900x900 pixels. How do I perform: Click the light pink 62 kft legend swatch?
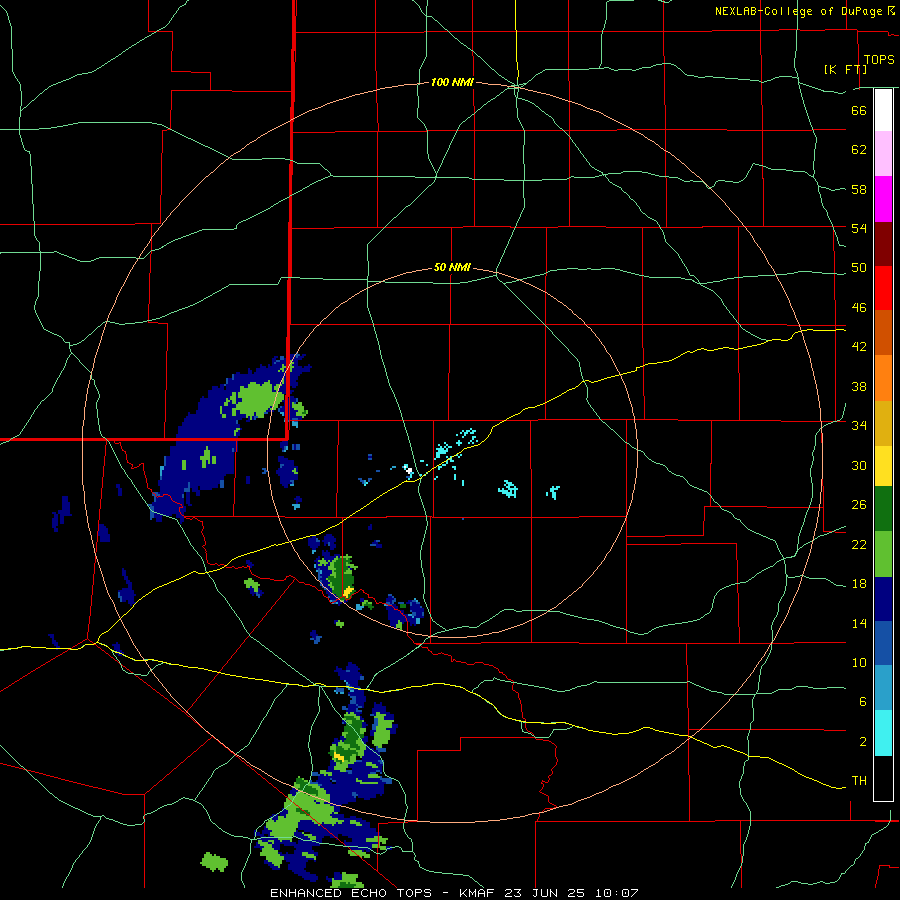[883, 153]
